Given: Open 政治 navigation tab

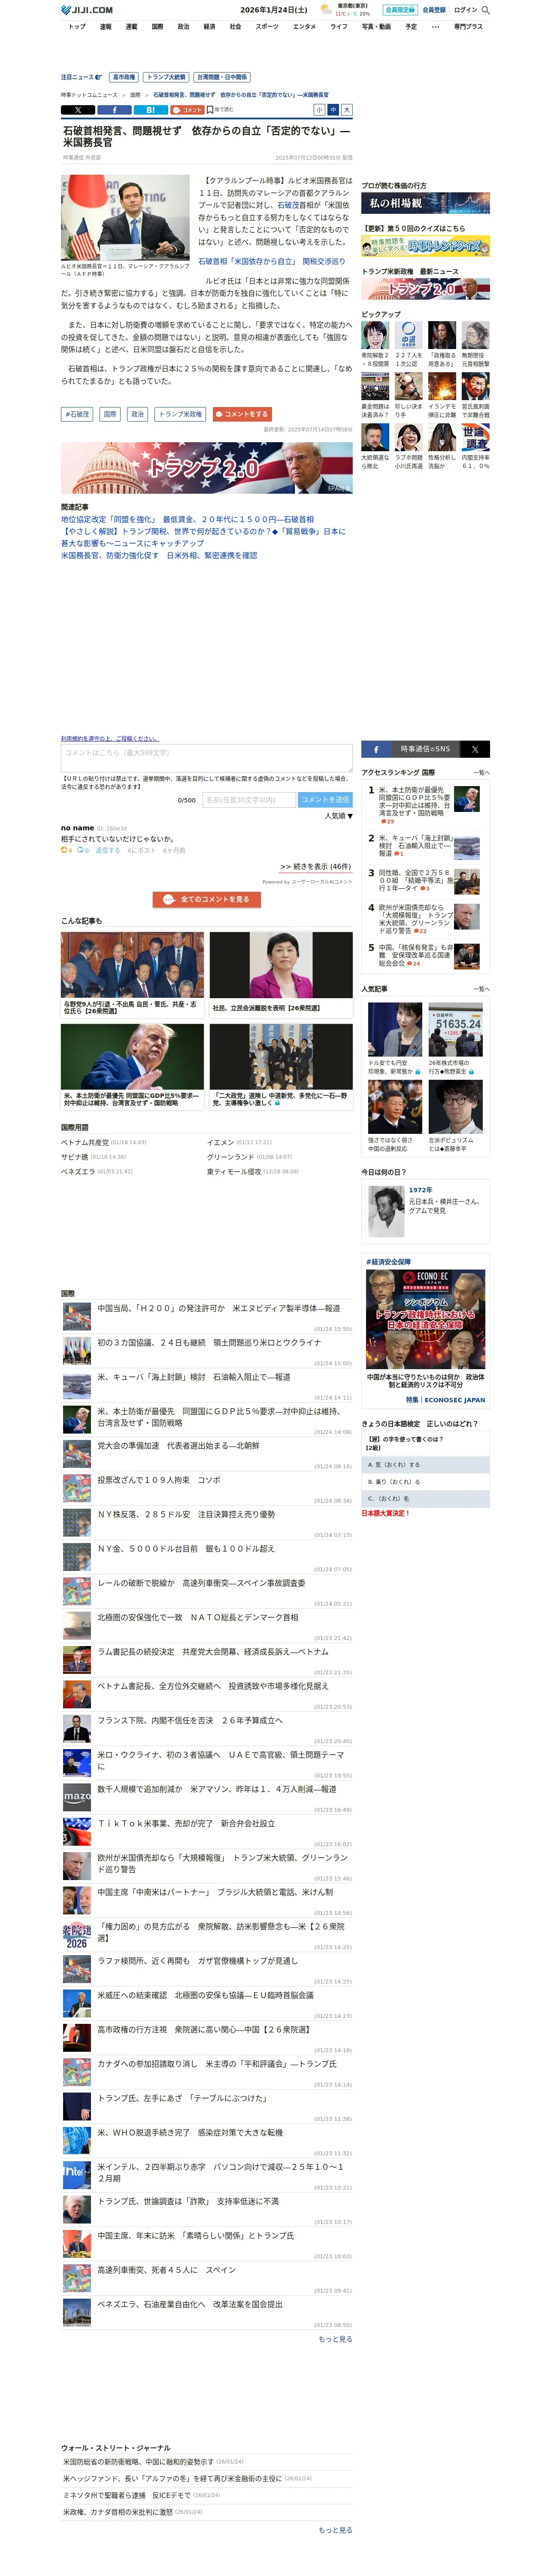Looking at the screenshot, I should (183, 27).
